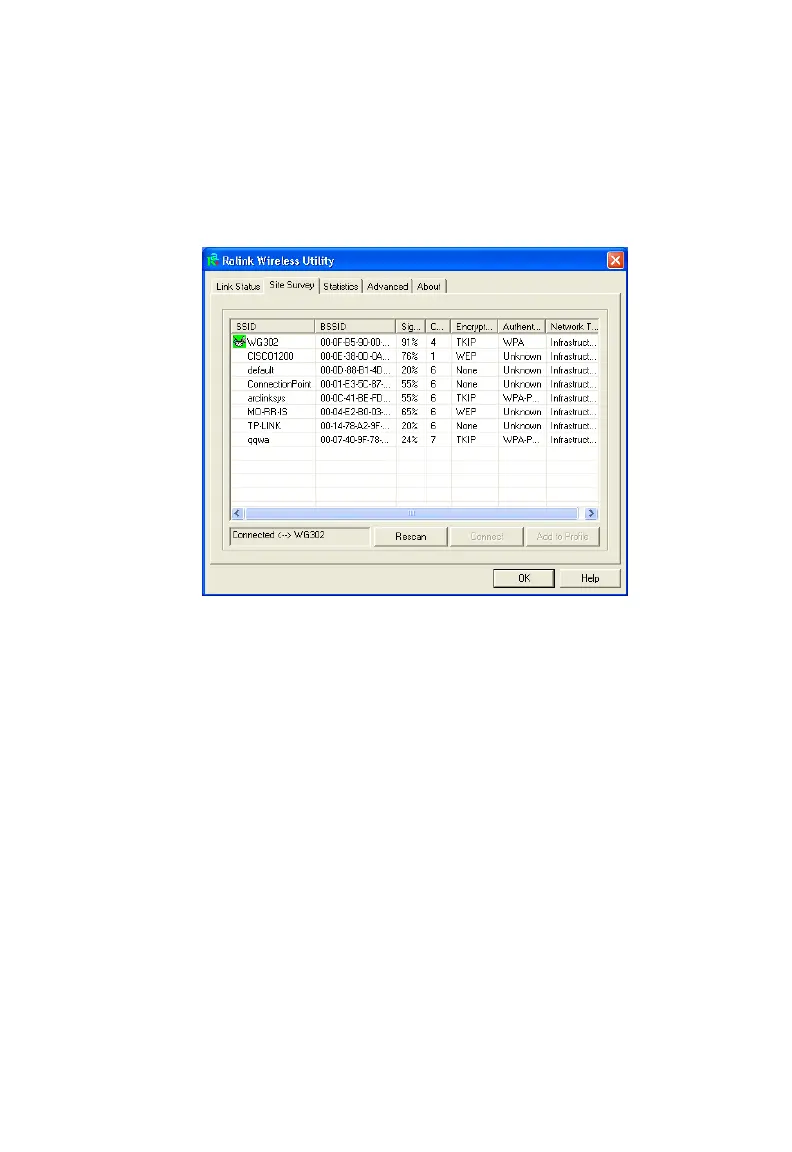Switch to the Link Status tab
This screenshot has width=792, height=1152.
[238, 287]
